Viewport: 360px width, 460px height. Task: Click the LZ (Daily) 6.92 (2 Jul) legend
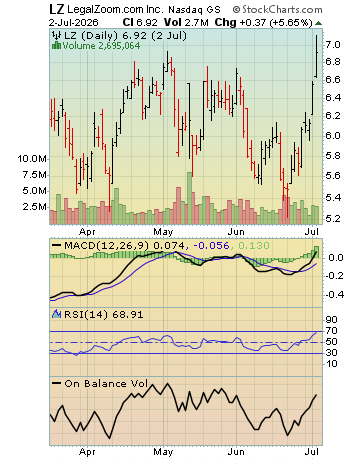click(125, 35)
